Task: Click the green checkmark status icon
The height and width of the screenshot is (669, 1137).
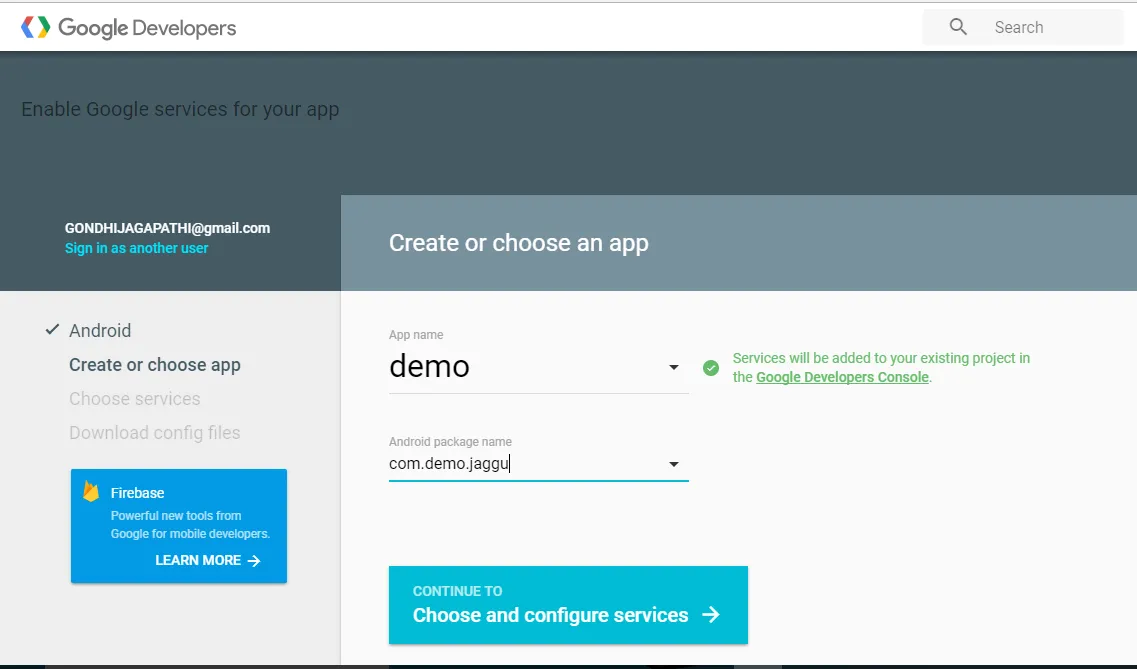Action: [x=711, y=367]
